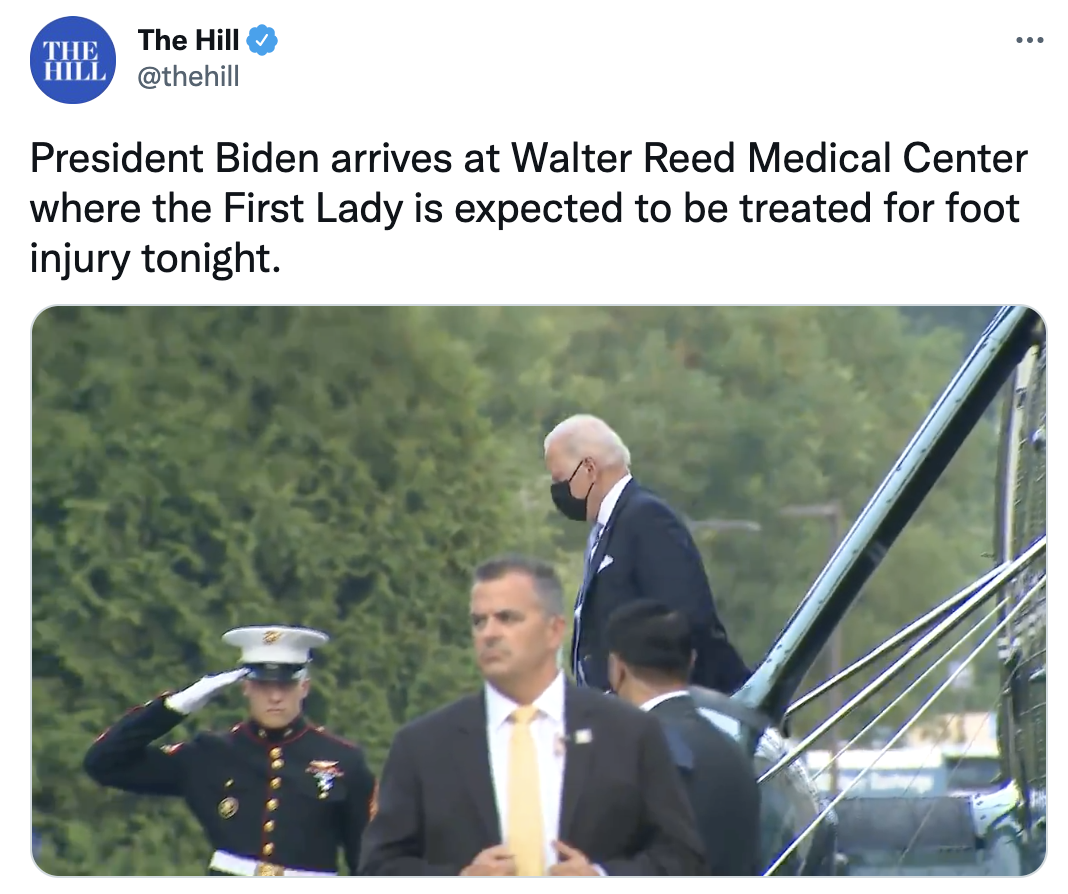Image resolution: width=1068 pixels, height=894 pixels.
Task: Click the words "President Biden arrives"
Action: [x=241, y=159]
